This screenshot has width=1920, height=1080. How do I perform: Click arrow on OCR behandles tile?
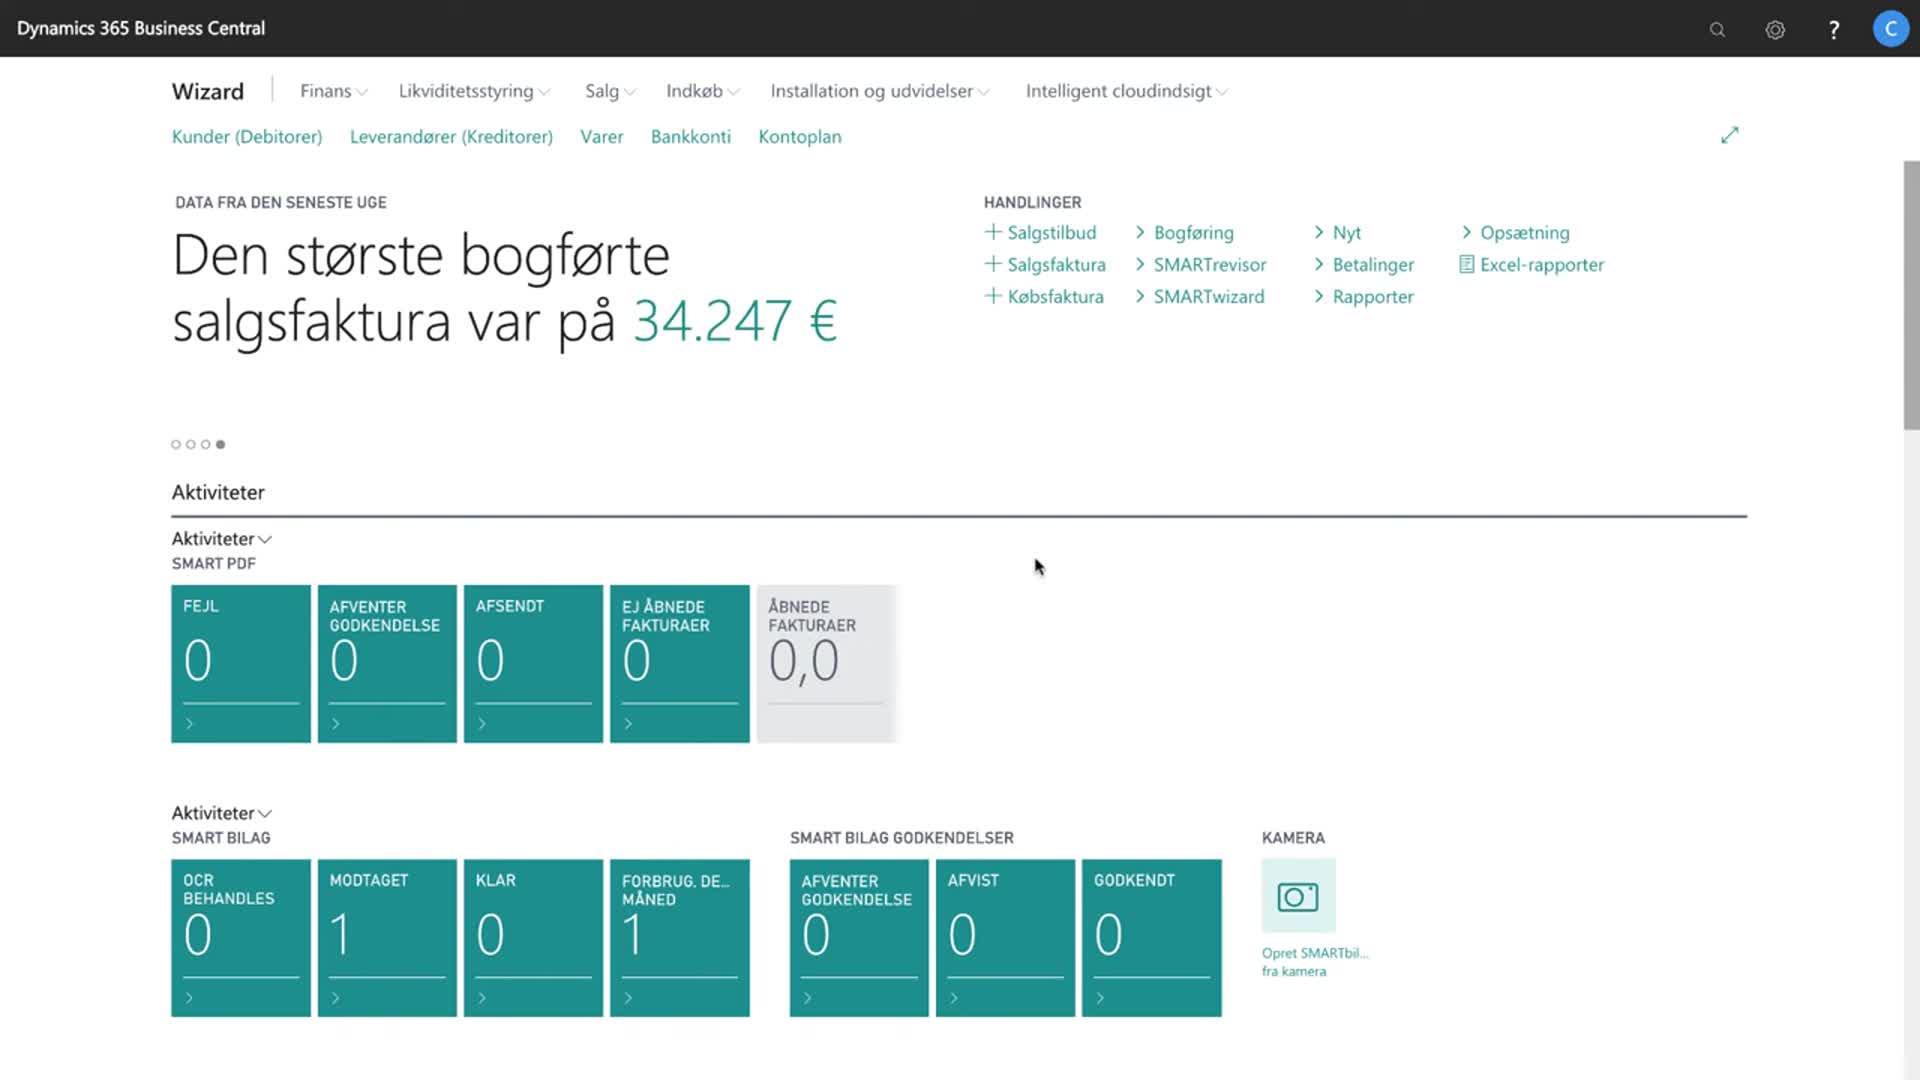click(190, 998)
